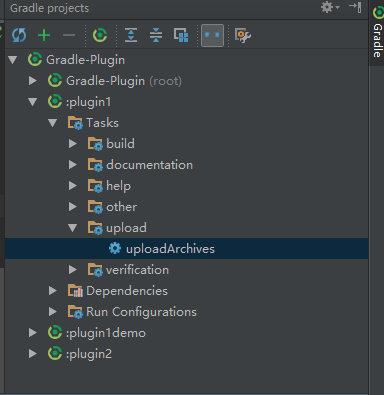This screenshot has height=395, width=384.
Task: Click the Collapse All toolbar icon
Action: [156, 35]
